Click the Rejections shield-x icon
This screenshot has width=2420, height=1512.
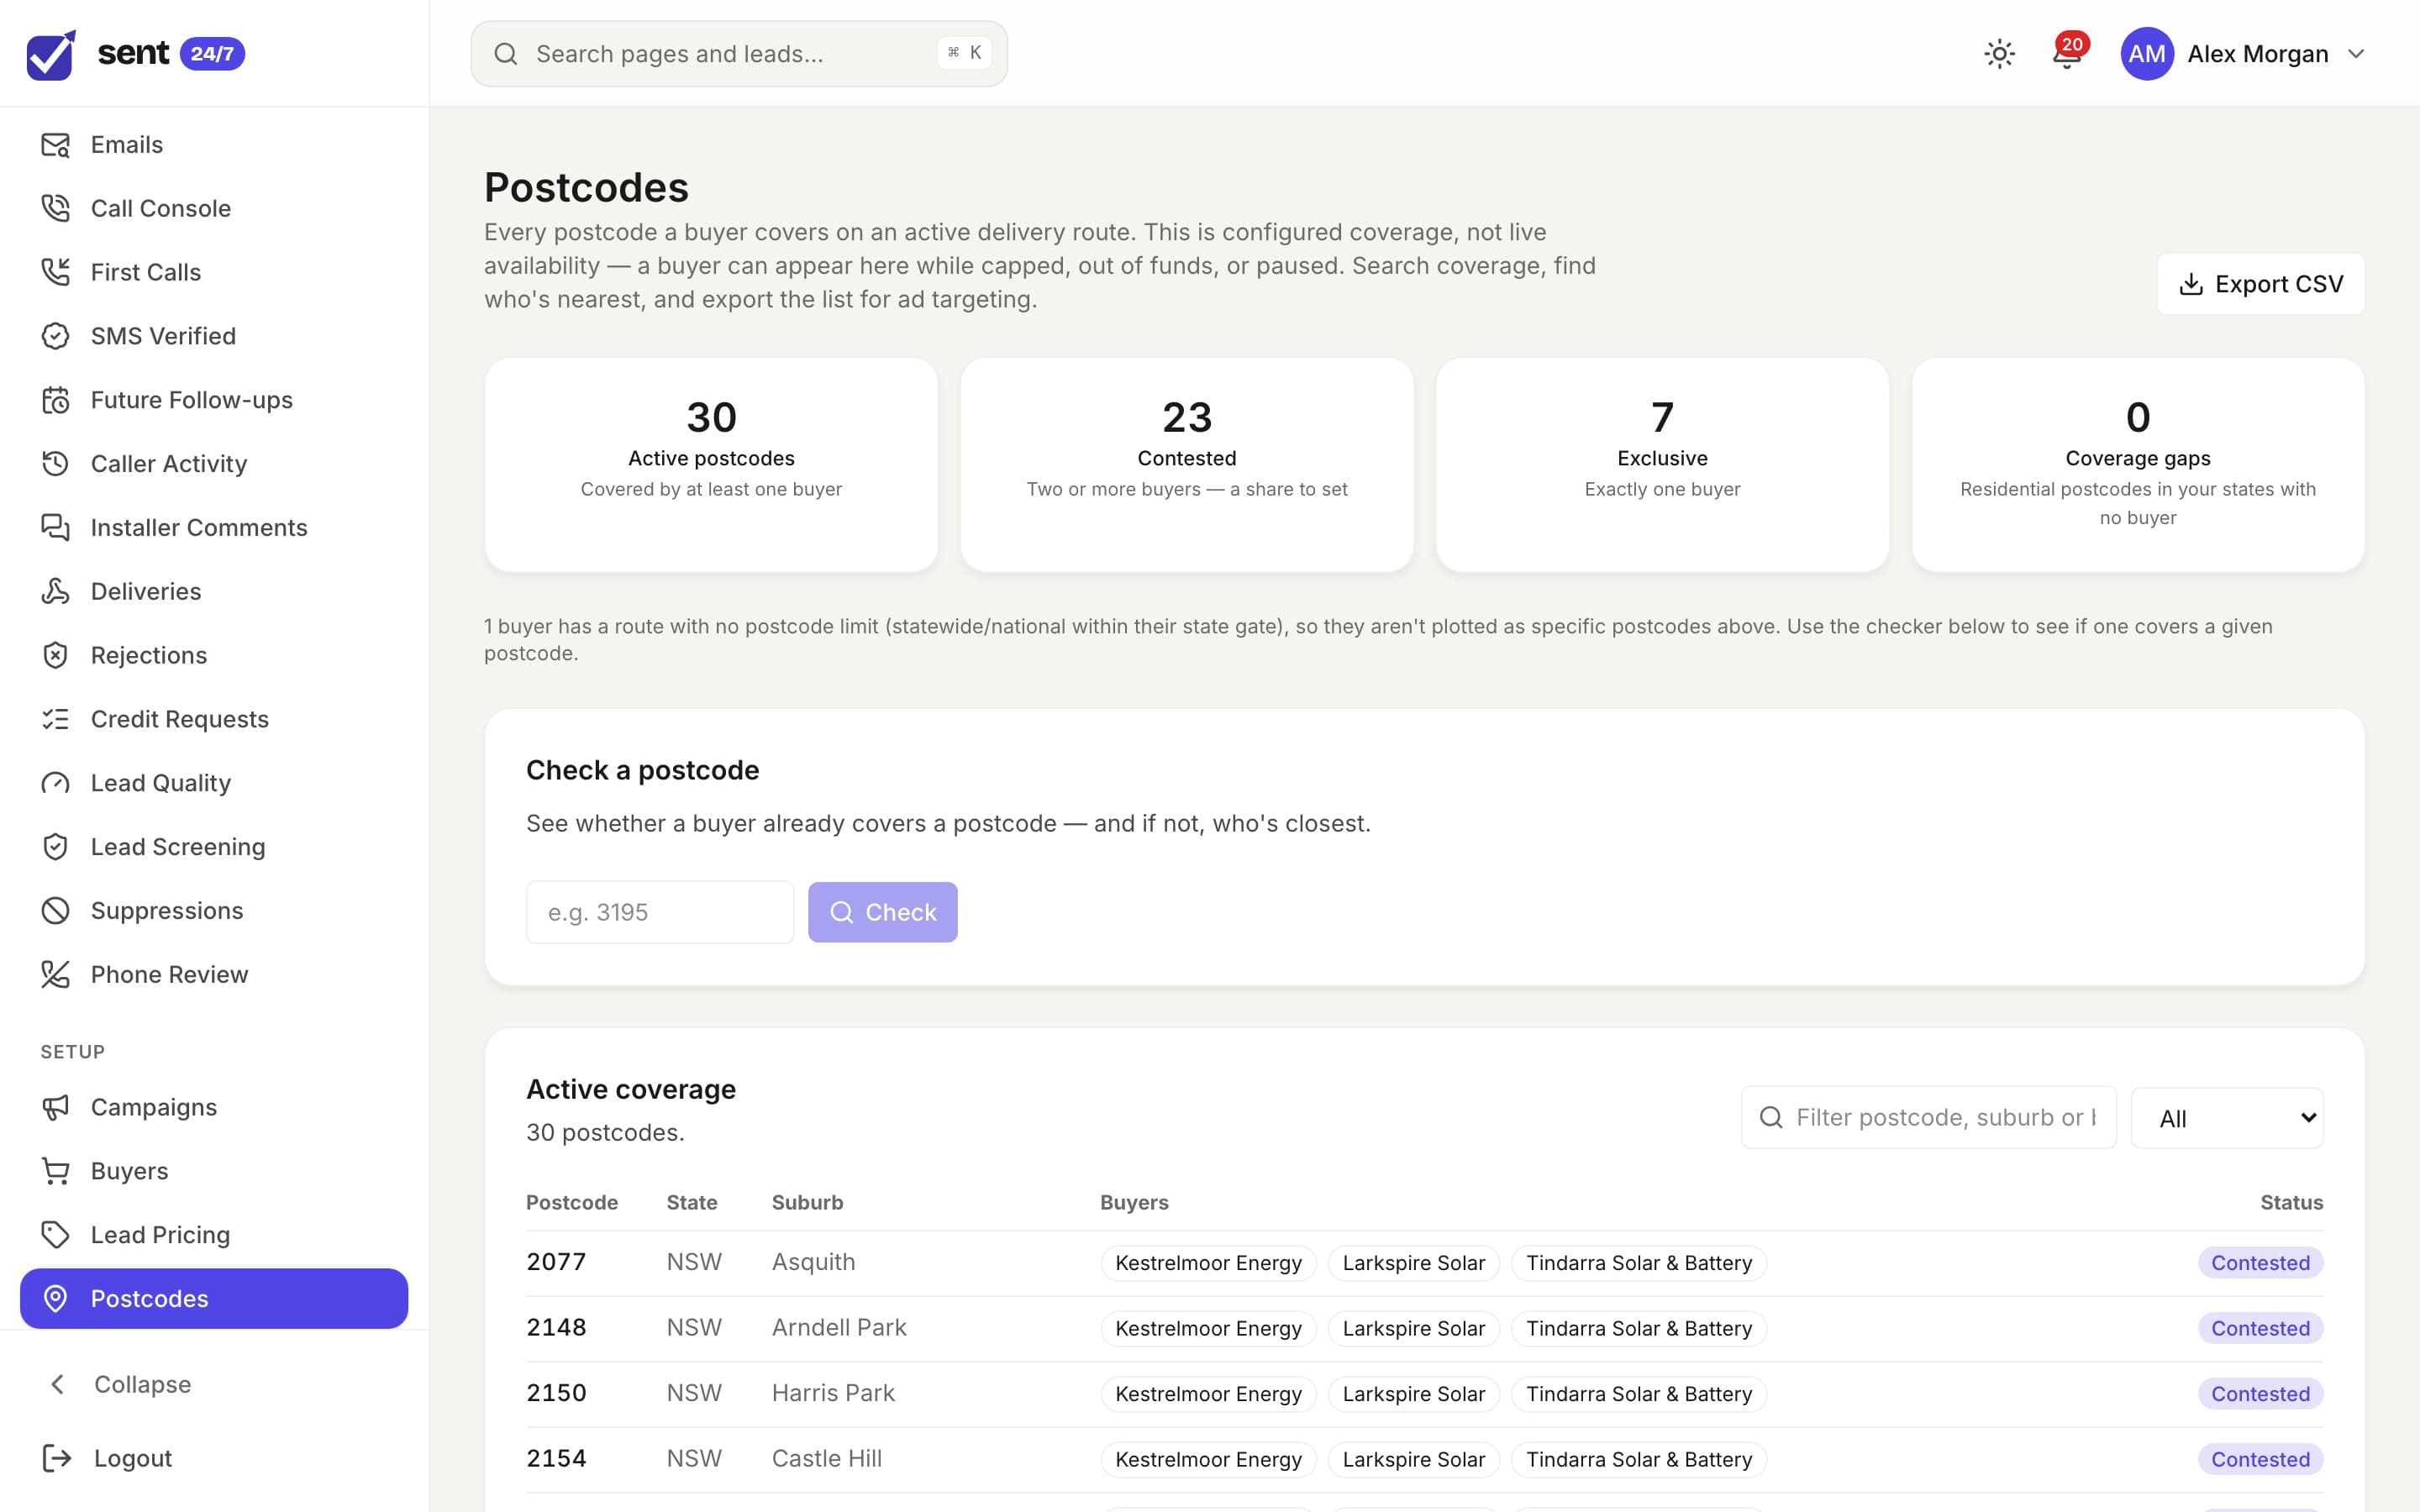pyautogui.click(x=55, y=655)
